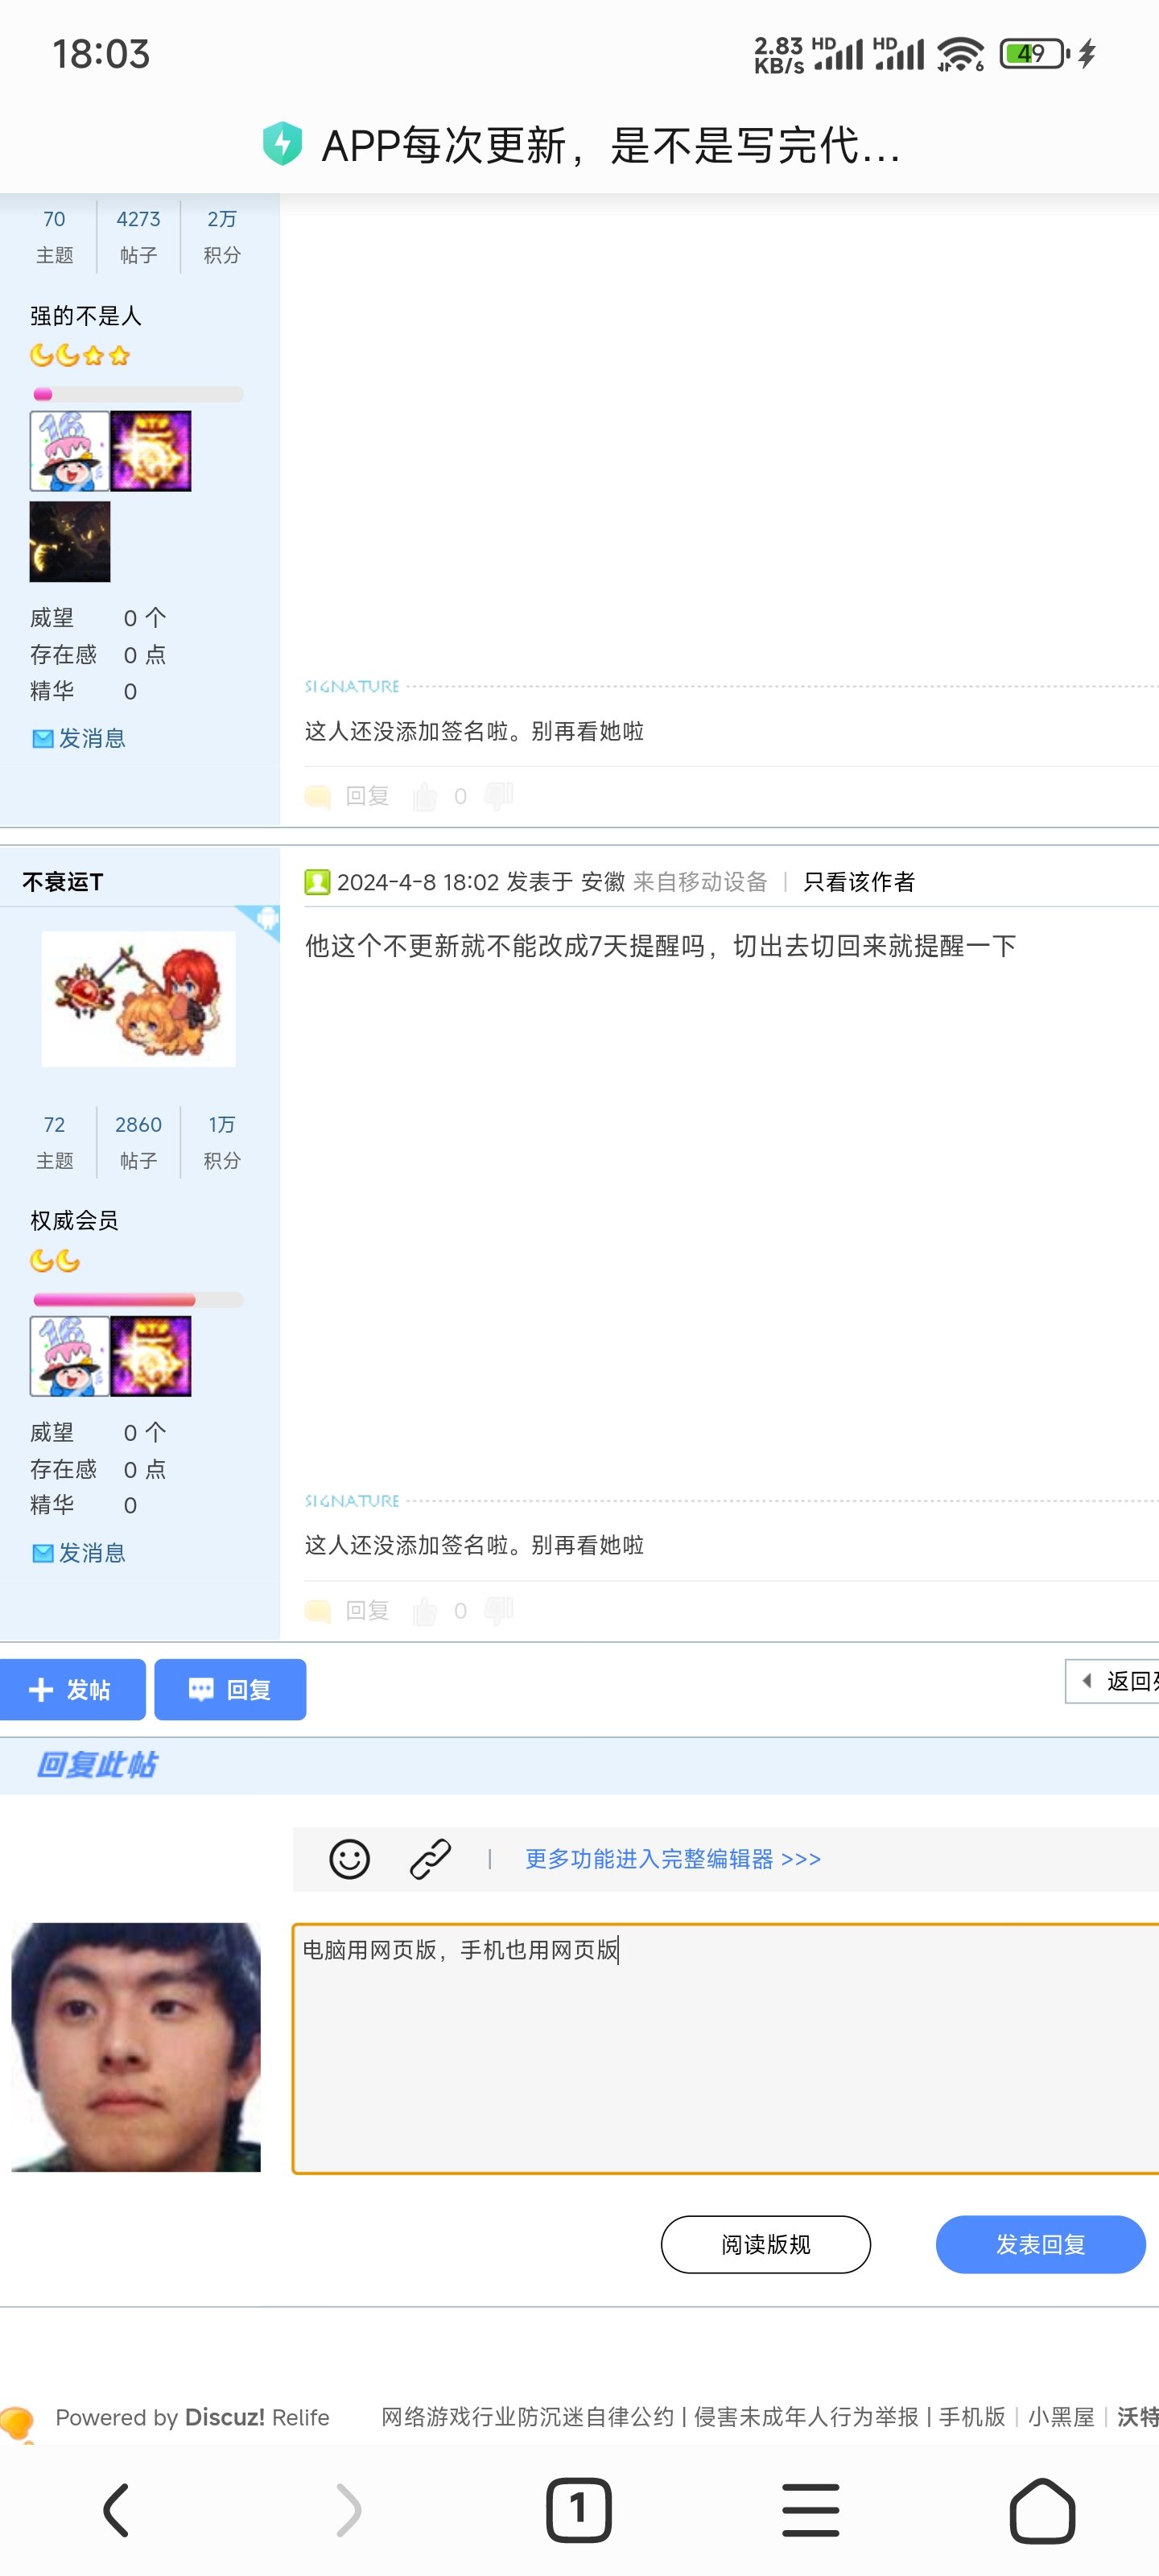Switch to 手机版 mobile version
Viewport: 1159px width, 2576px height.
tap(972, 2417)
